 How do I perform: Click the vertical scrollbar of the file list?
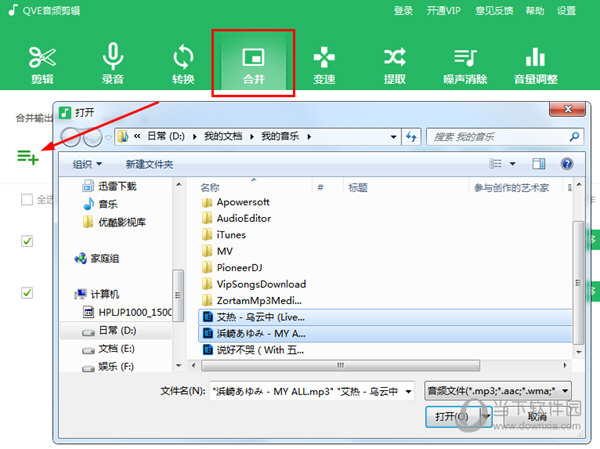pos(578,282)
